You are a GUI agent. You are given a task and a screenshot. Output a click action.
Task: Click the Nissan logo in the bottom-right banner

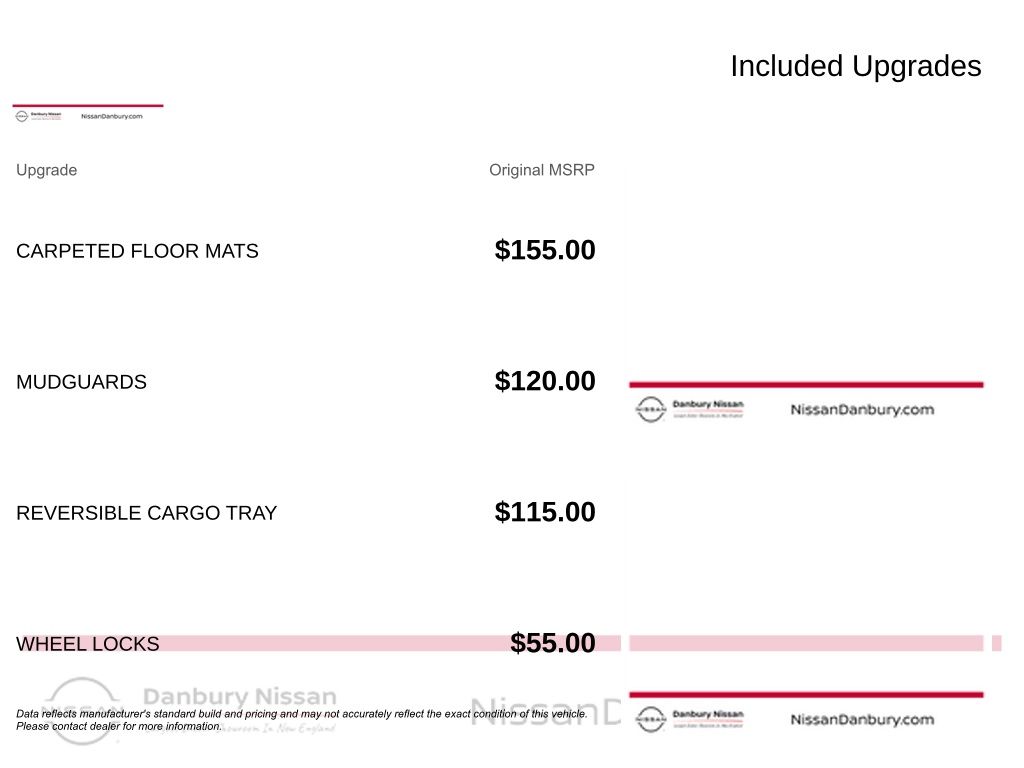[650, 719]
